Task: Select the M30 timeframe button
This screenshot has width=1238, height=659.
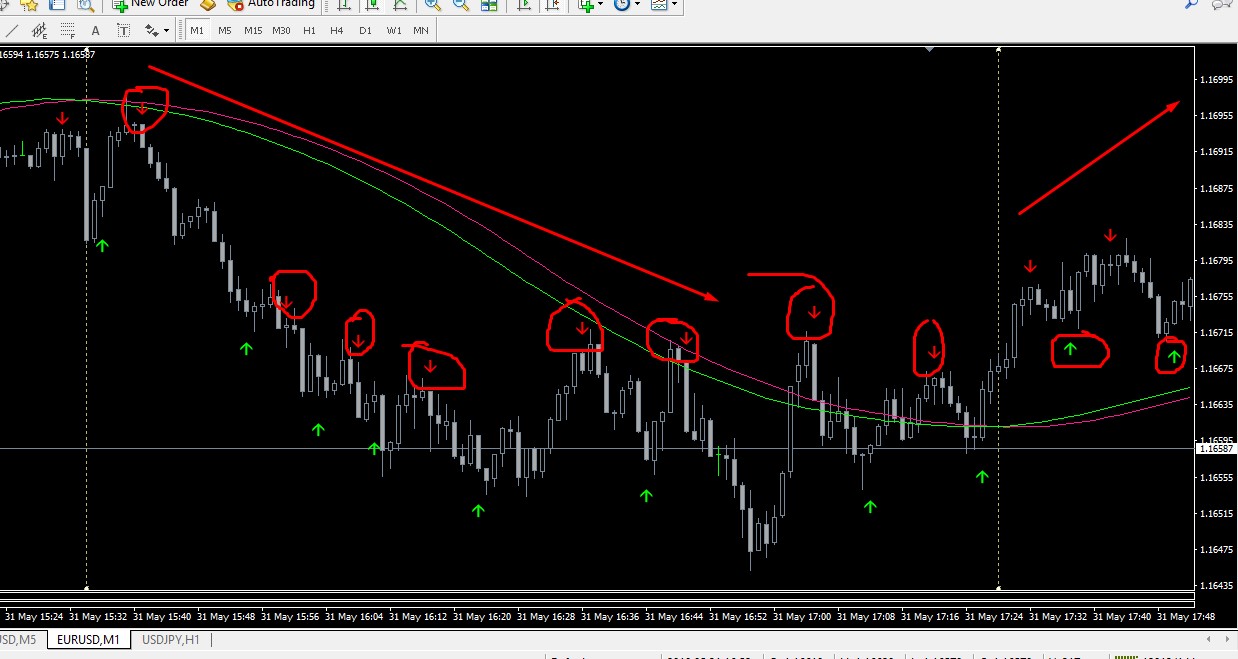Action: click(282, 31)
